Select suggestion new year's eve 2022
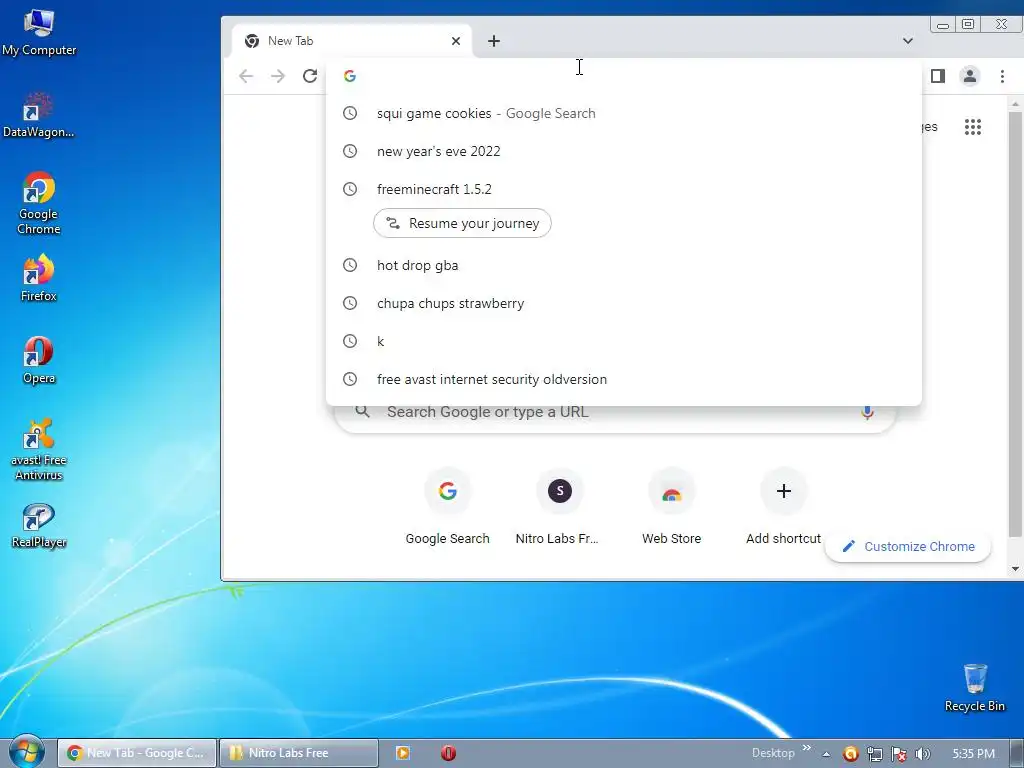This screenshot has height=768, width=1024. (624, 152)
